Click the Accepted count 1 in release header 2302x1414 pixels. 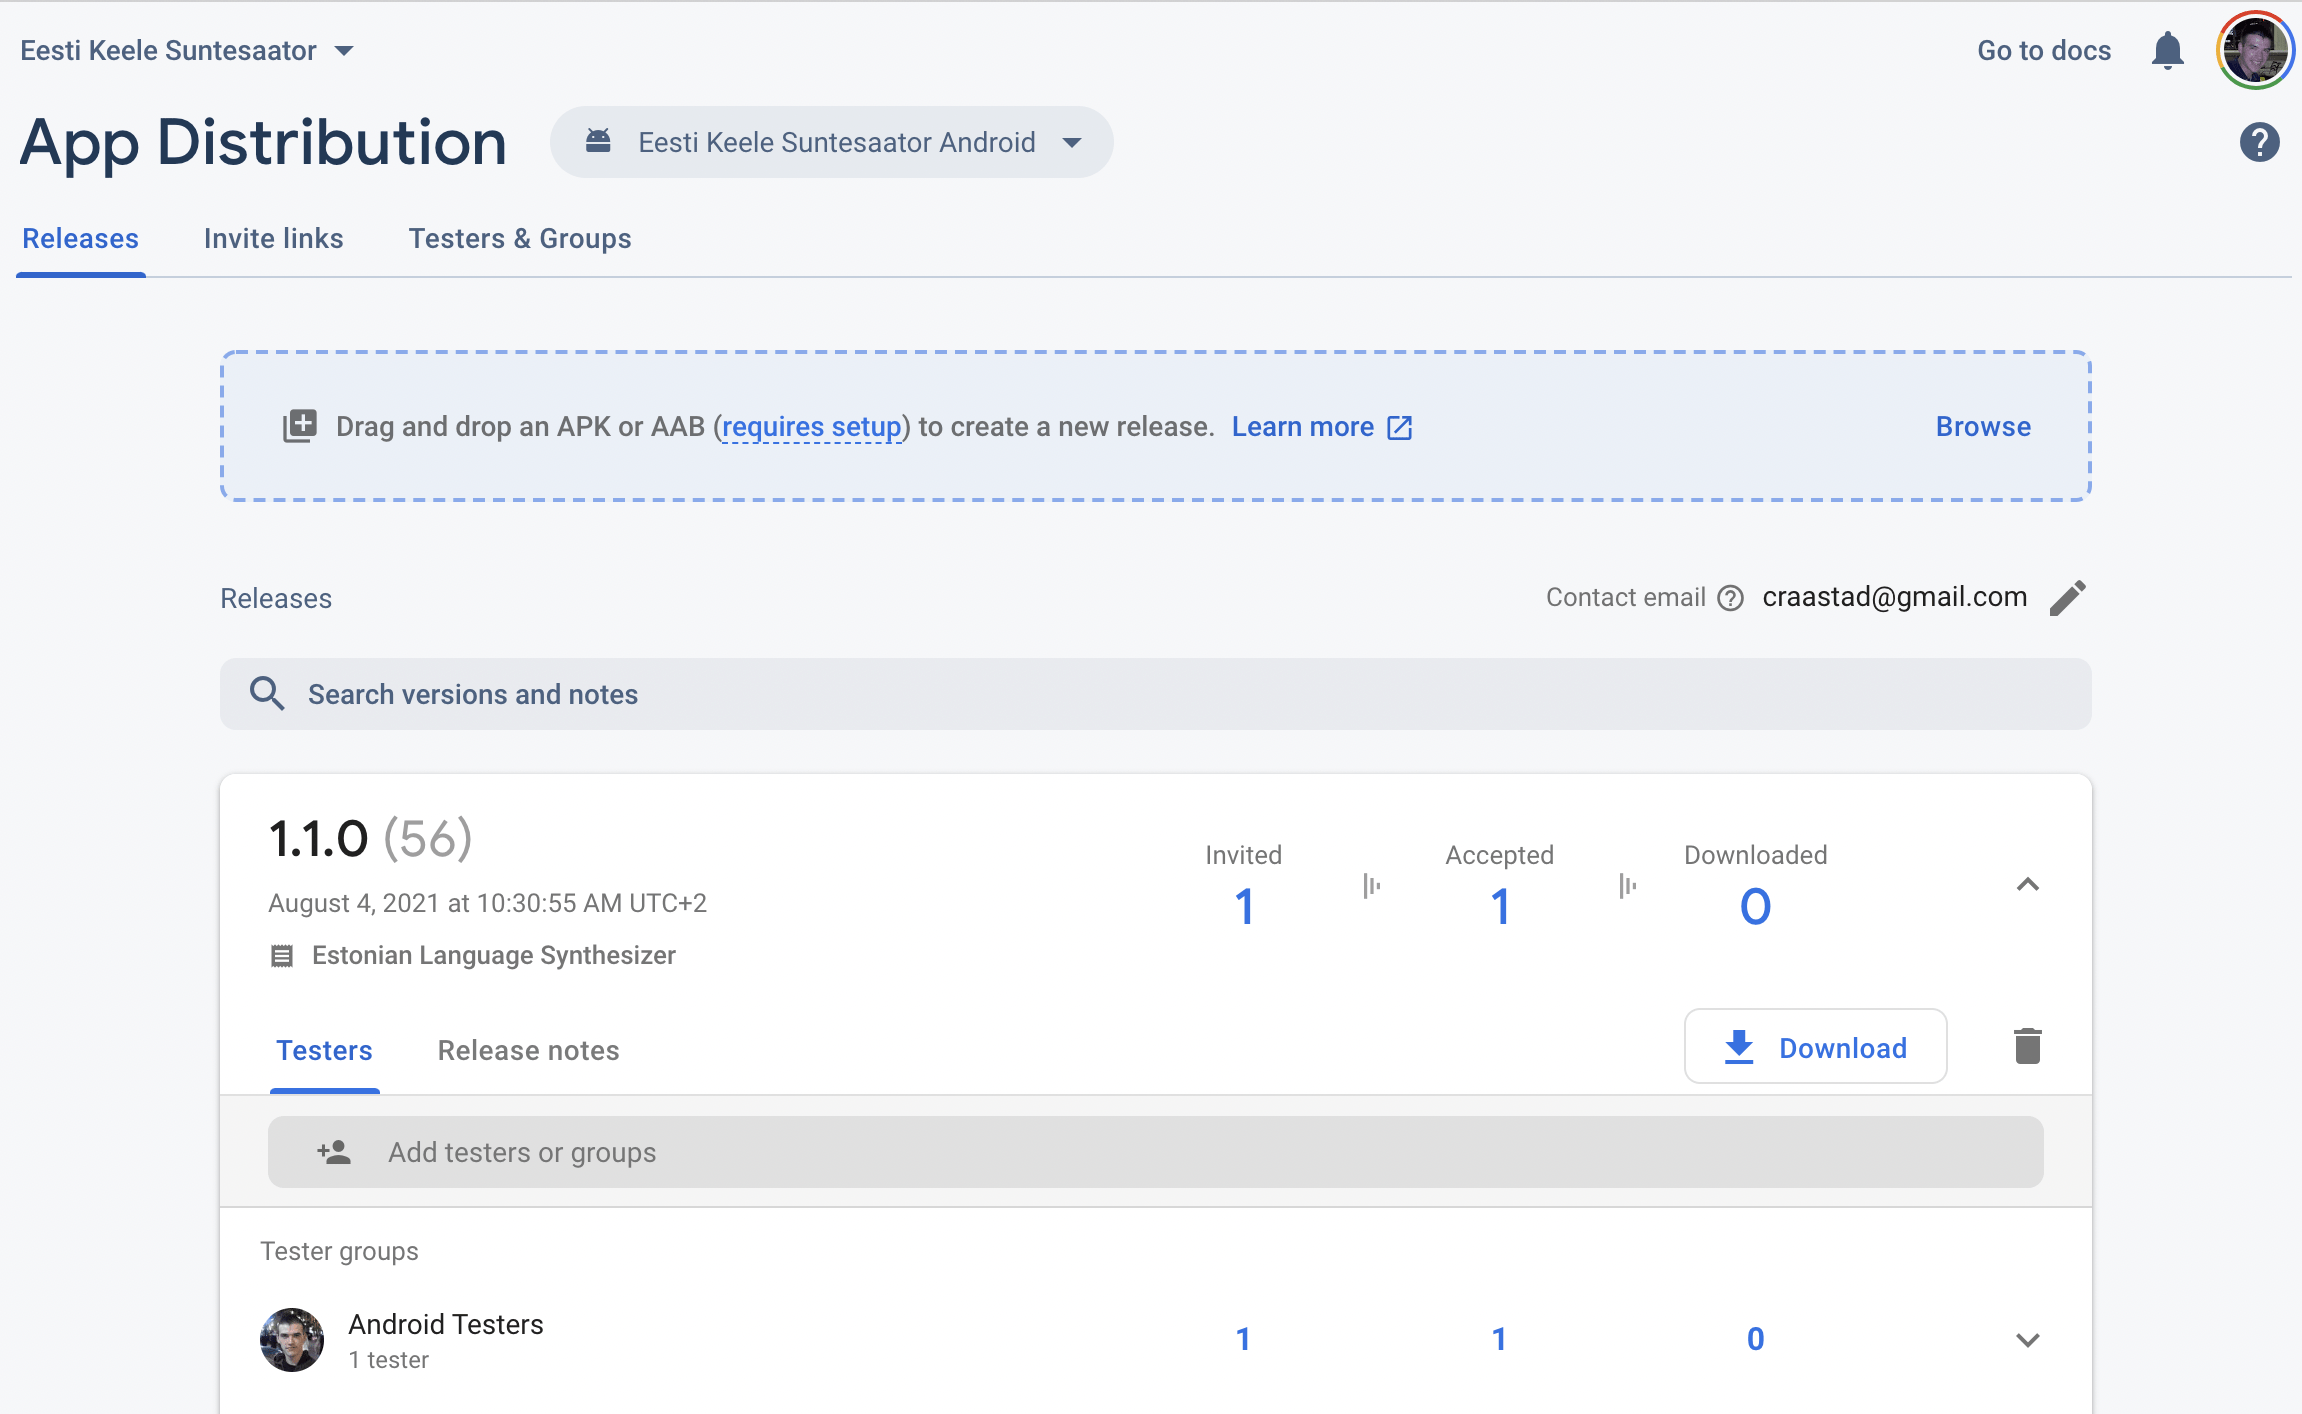tap(1500, 907)
